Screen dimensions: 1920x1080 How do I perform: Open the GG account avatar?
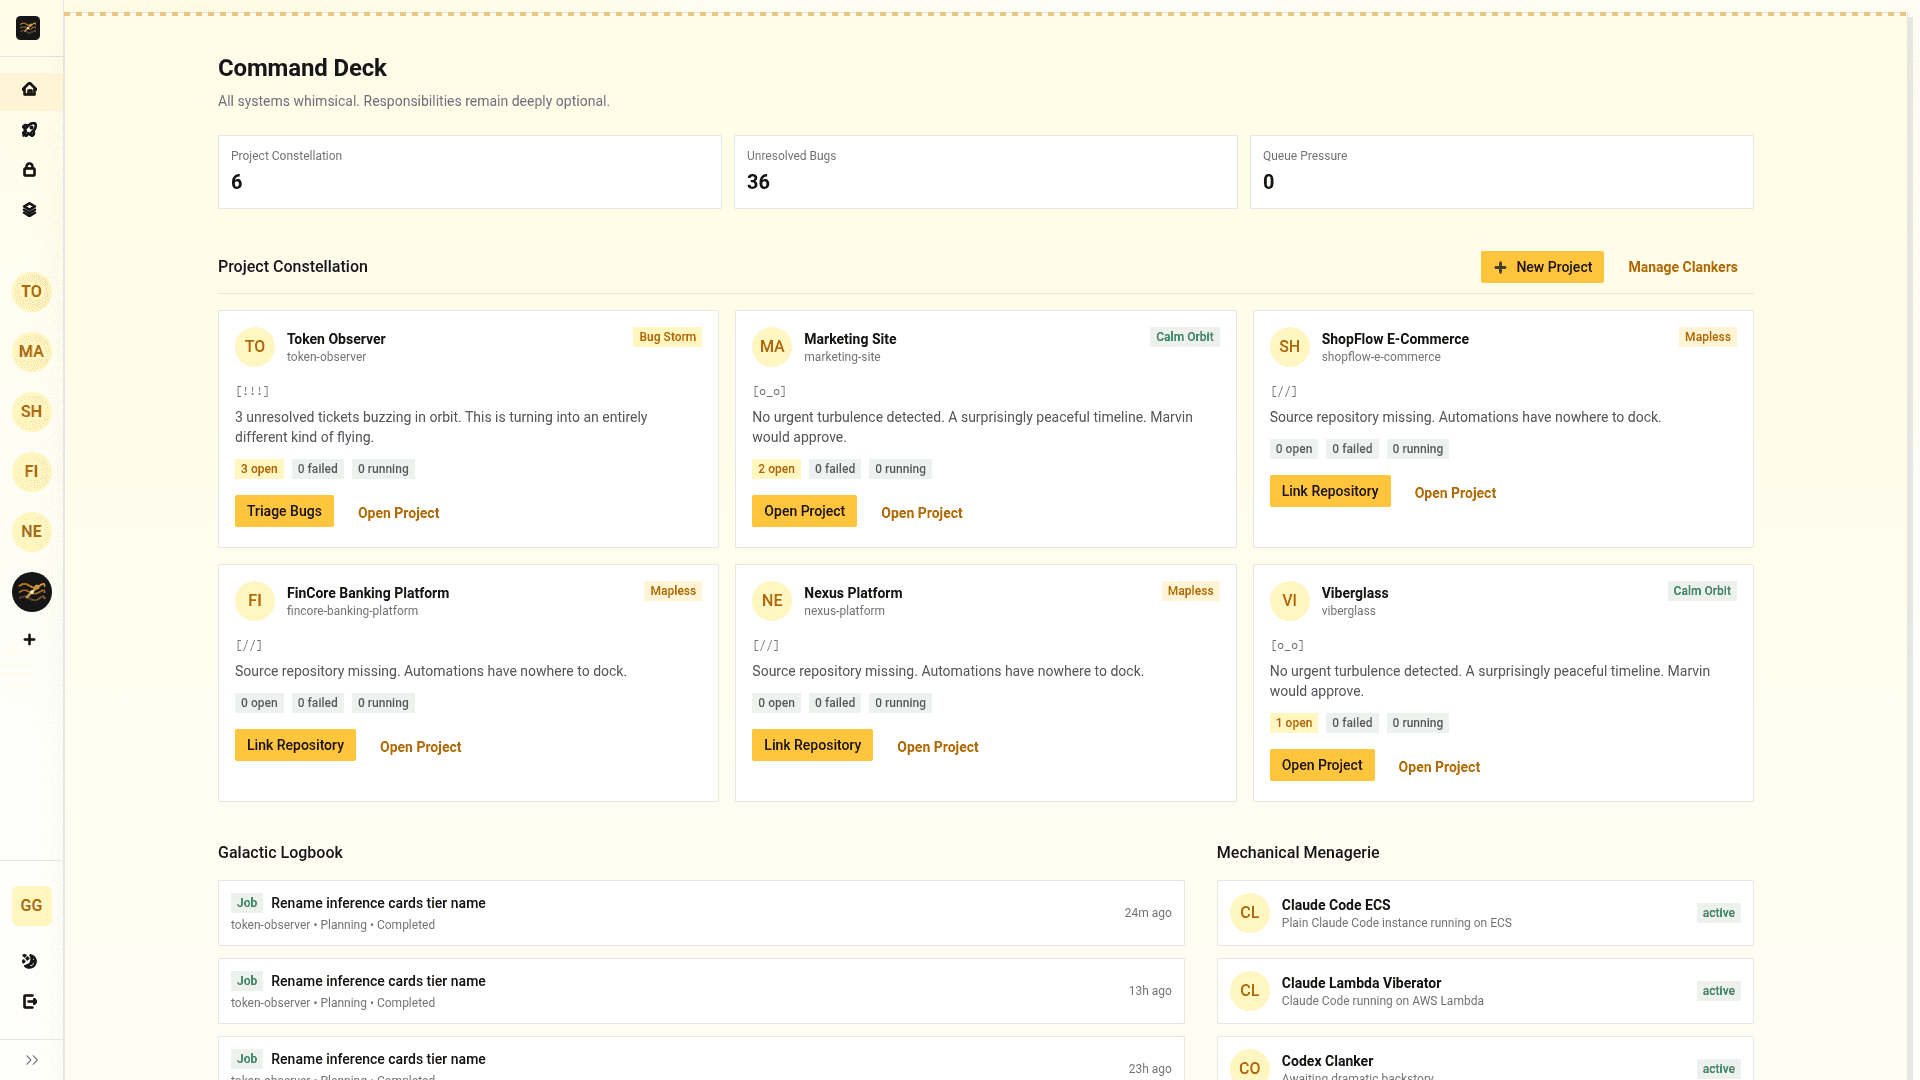31,905
